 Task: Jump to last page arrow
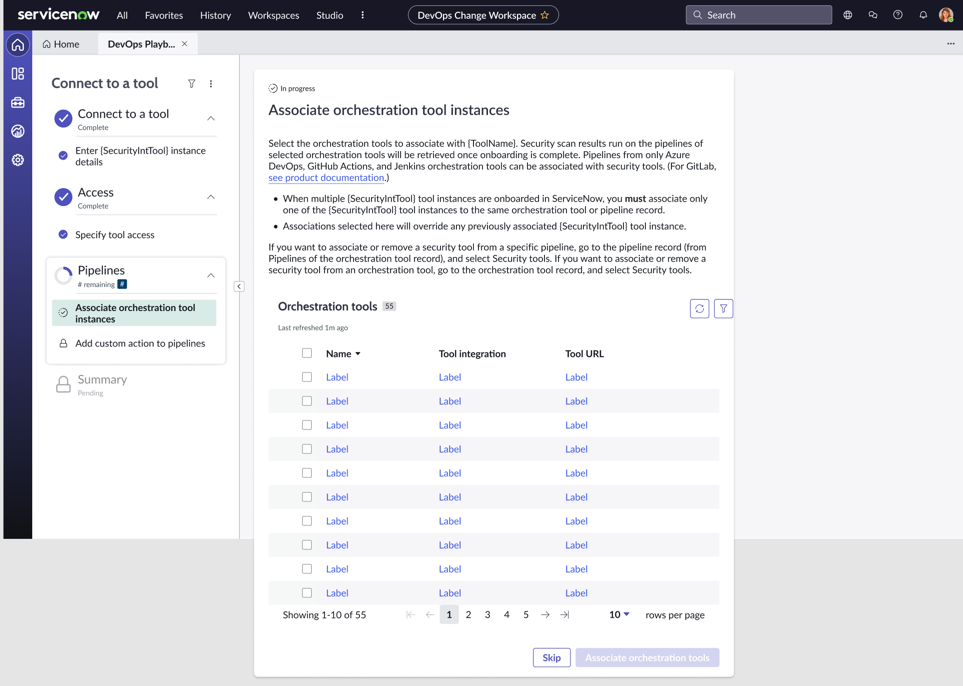pyautogui.click(x=564, y=615)
